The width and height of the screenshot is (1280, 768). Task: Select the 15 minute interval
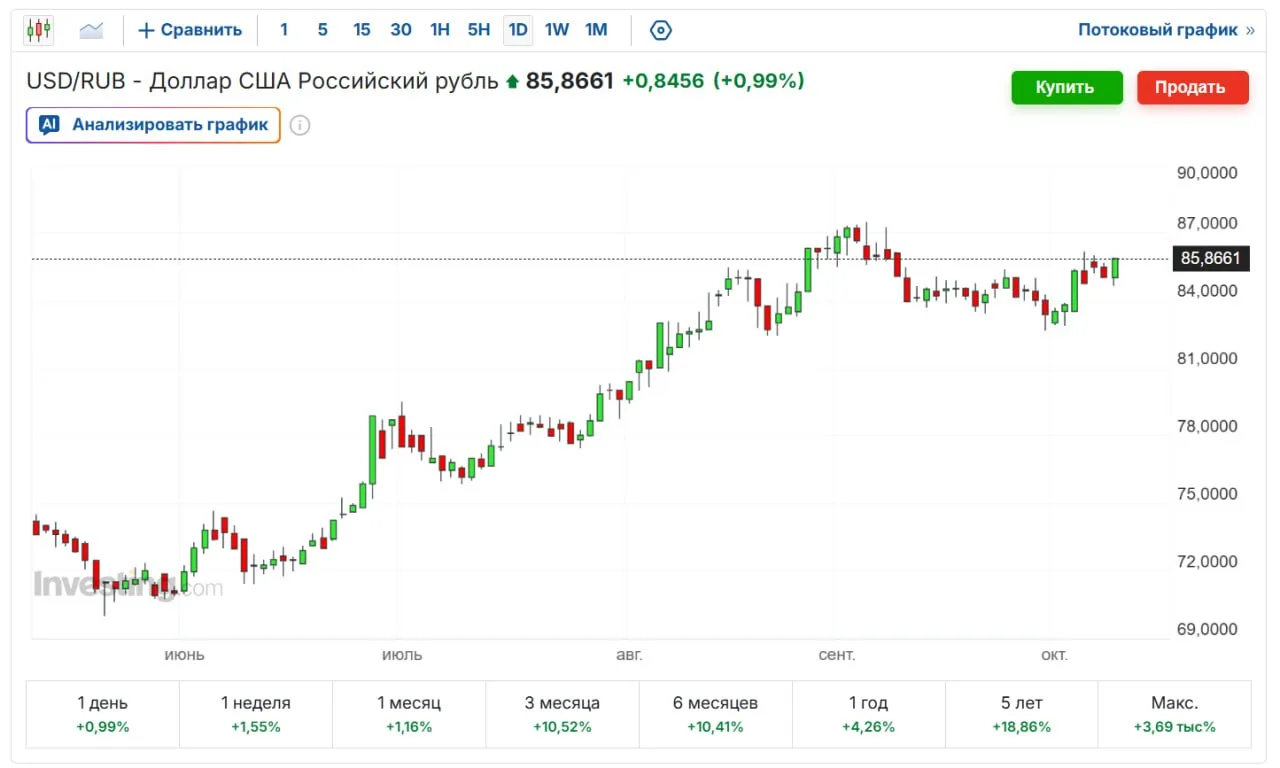[x=361, y=30]
